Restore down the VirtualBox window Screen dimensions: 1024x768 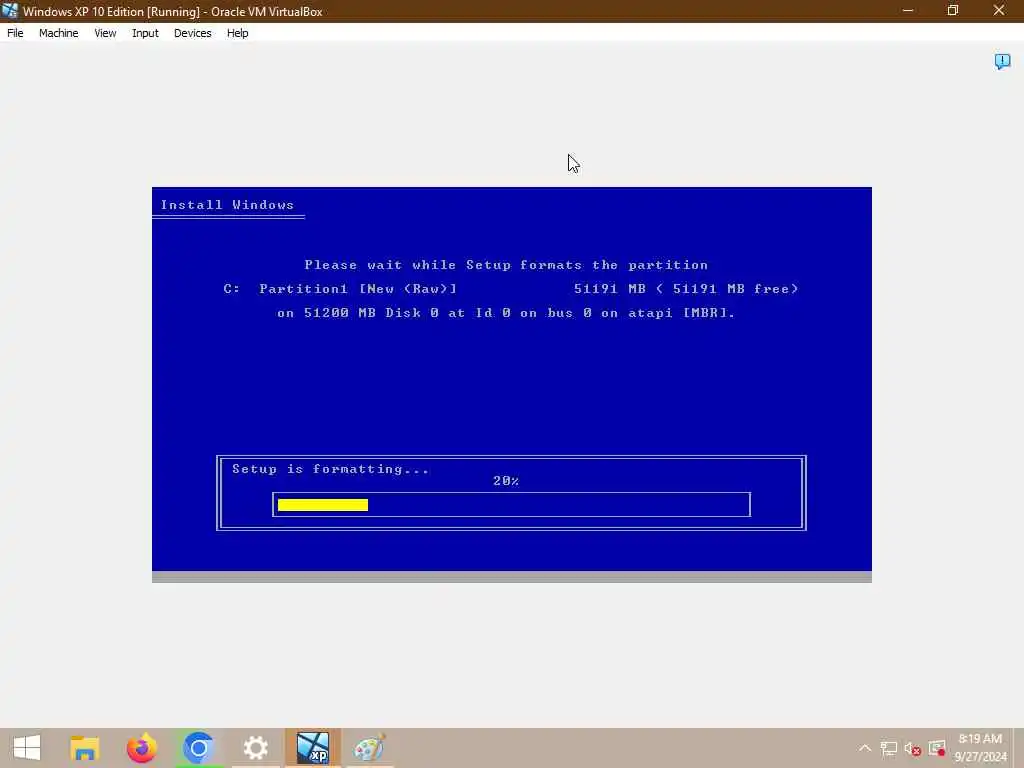953,10
